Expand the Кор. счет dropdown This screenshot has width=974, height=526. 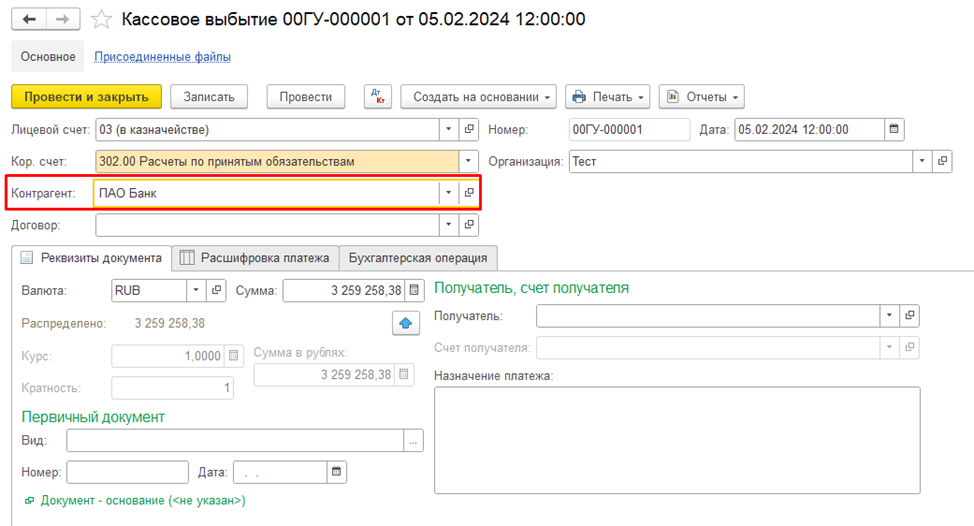[468, 161]
